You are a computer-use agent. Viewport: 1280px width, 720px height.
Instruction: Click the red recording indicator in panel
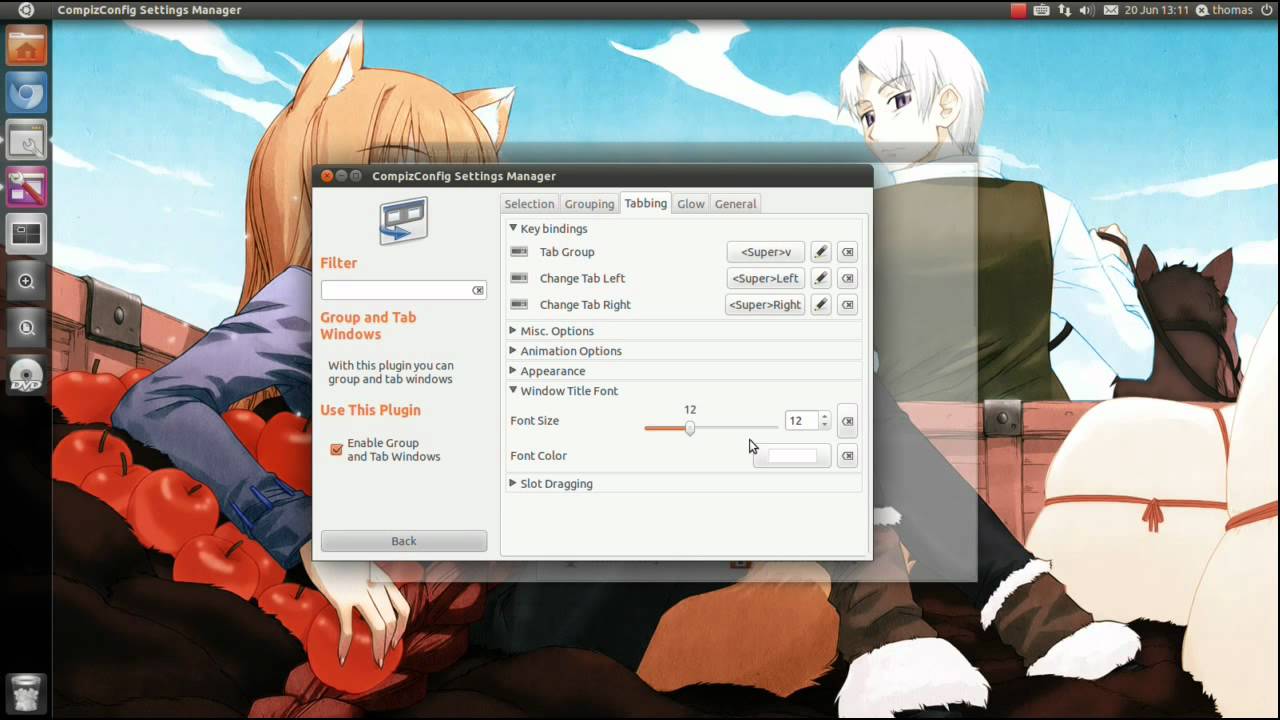1018,10
